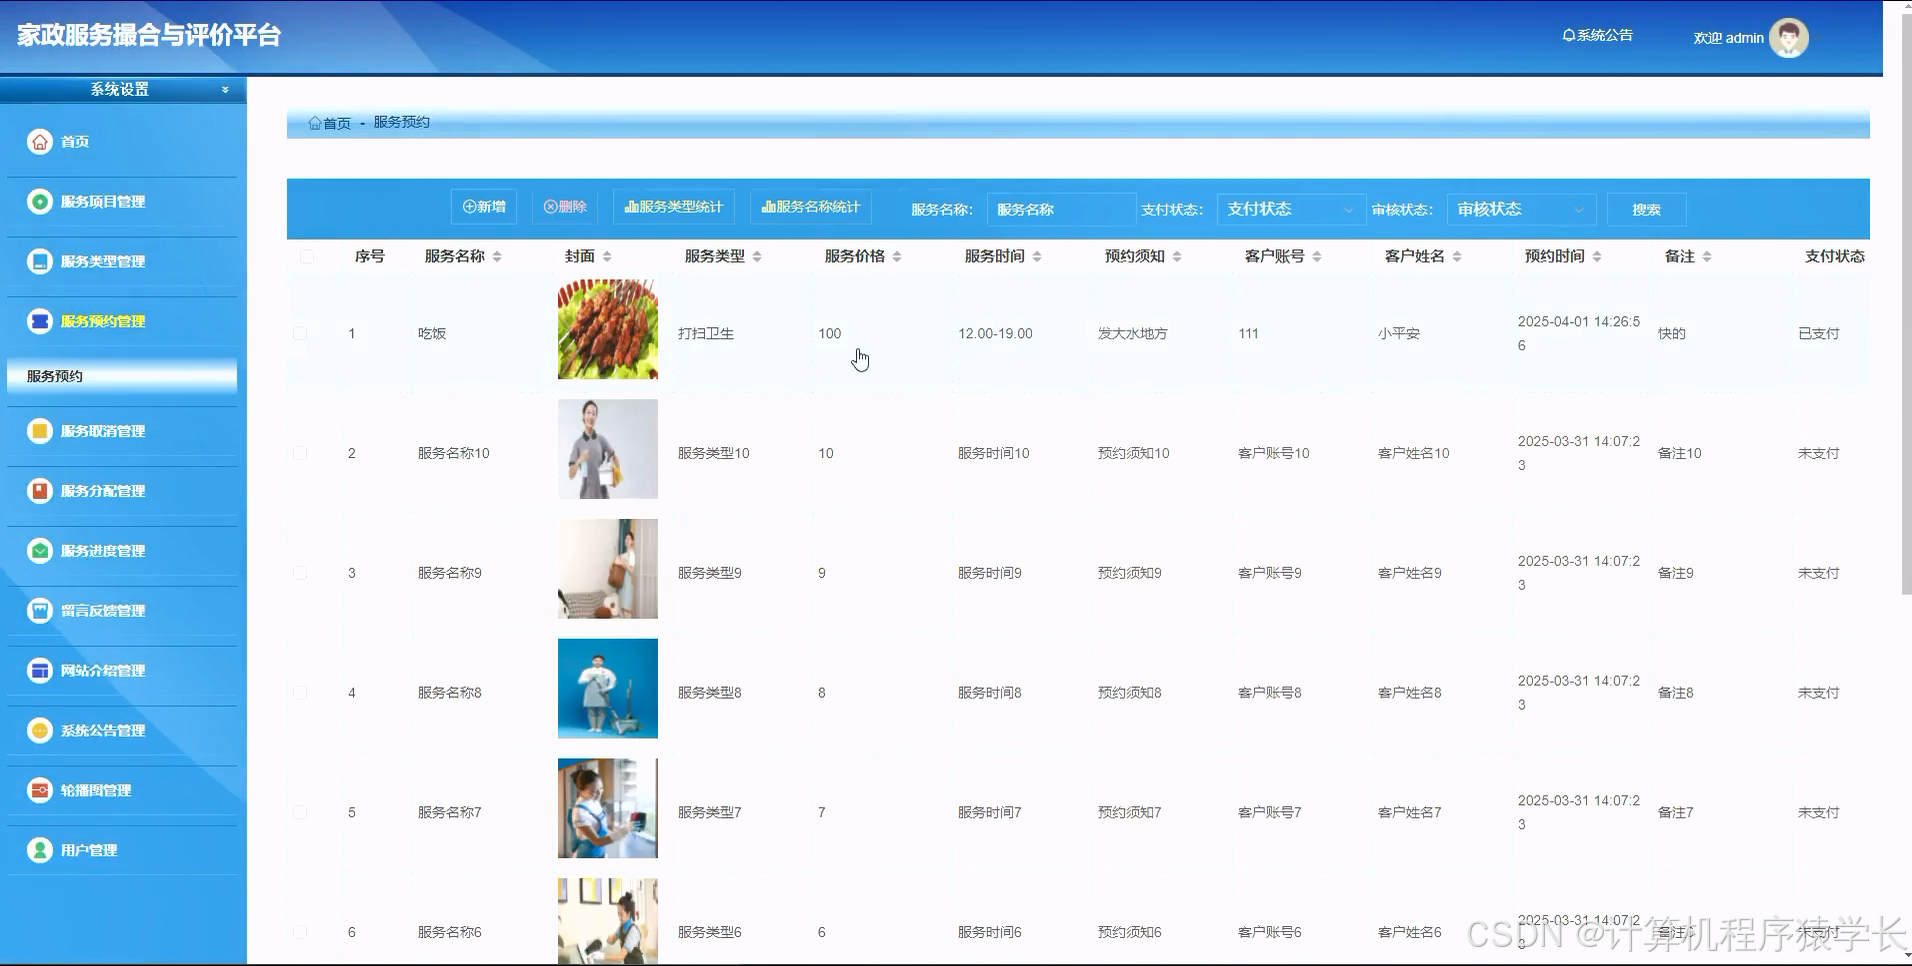This screenshot has height=966, width=1912.
Task: Select the 留言反馈管理 icon
Action: click(x=39, y=610)
